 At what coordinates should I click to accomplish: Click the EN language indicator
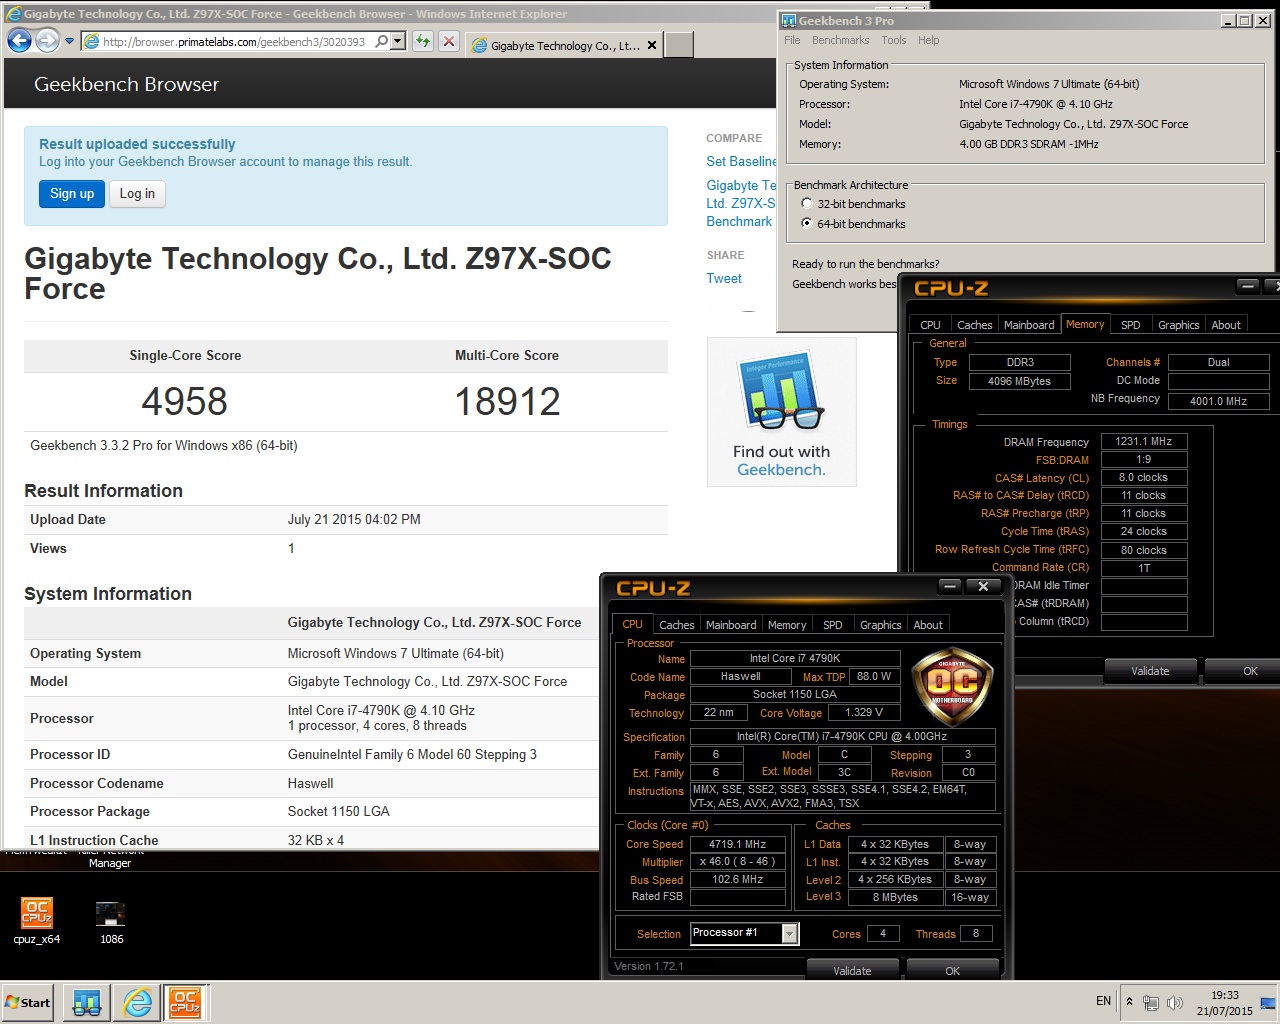click(x=1103, y=1001)
